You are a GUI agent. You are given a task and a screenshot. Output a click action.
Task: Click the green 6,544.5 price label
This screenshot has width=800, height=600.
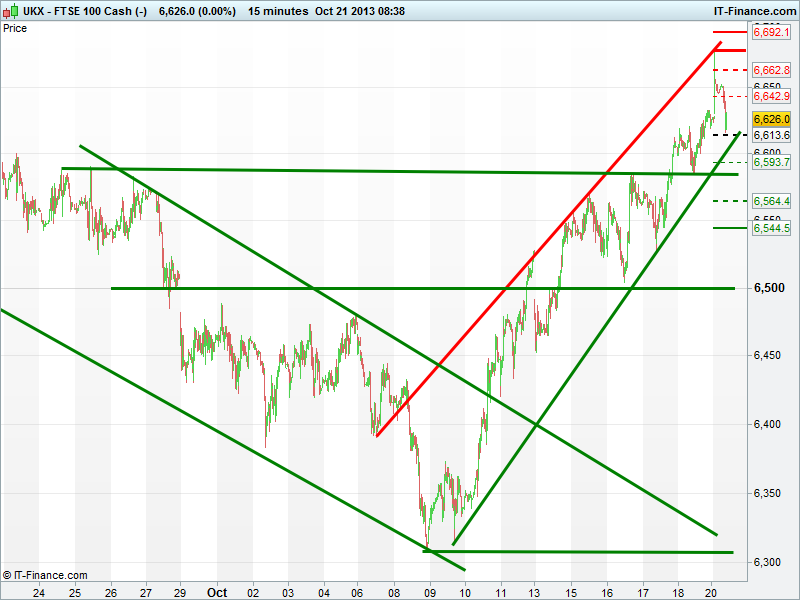pos(771,228)
